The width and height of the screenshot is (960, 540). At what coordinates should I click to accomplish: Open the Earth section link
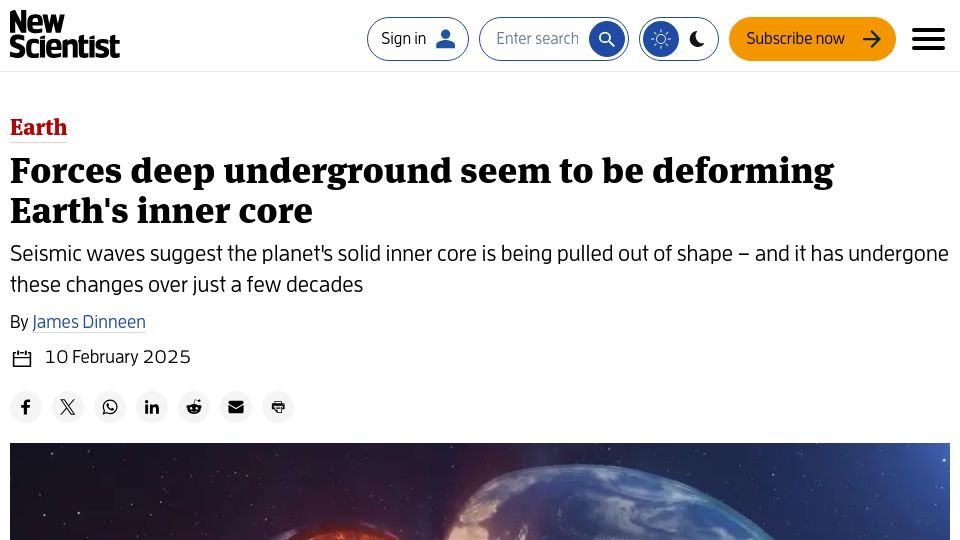tap(39, 127)
